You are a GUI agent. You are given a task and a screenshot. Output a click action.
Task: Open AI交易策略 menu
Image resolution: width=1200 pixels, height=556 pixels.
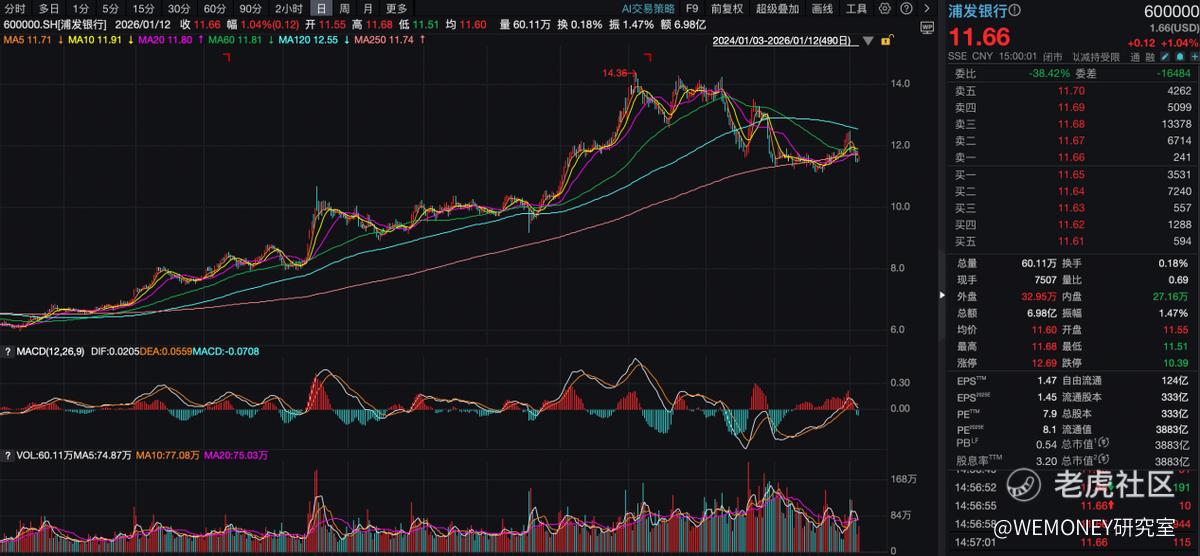click(x=648, y=8)
